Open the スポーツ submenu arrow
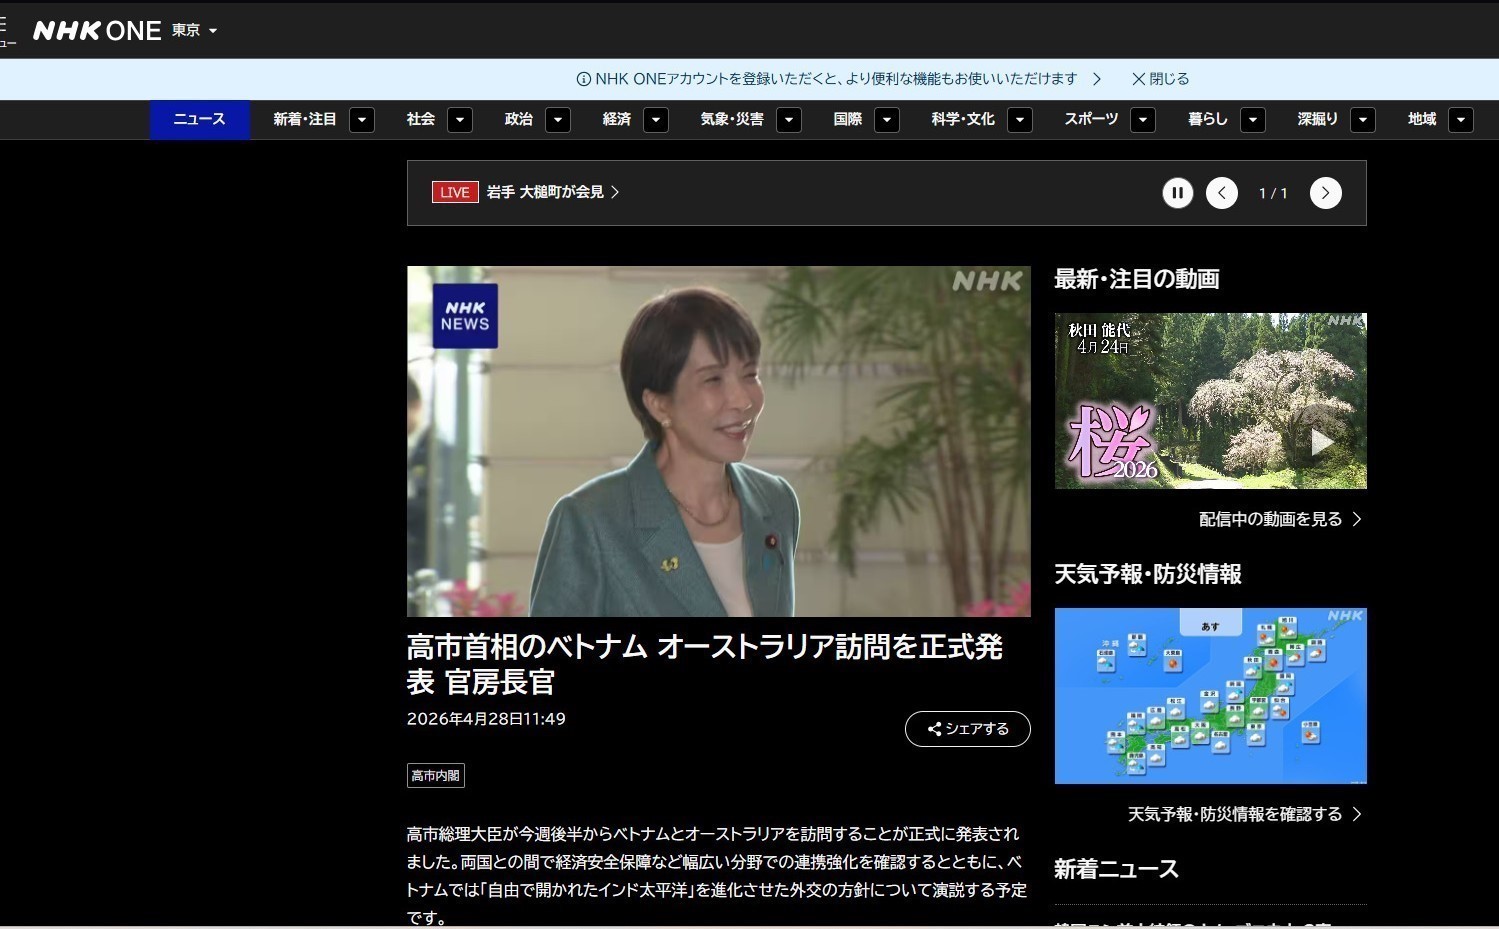The image size is (1499, 929). coord(1143,120)
